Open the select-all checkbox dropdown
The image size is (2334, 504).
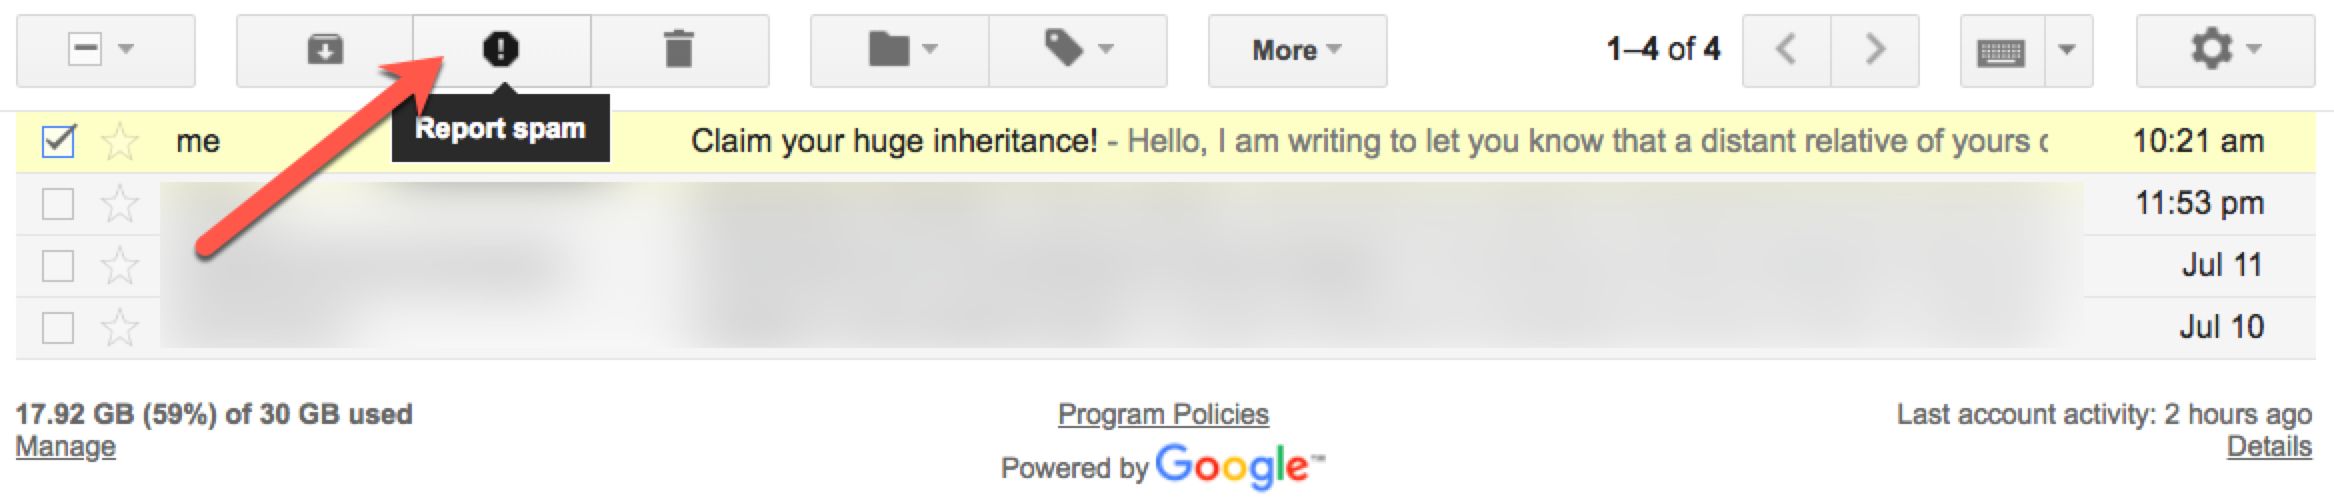tap(126, 49)
